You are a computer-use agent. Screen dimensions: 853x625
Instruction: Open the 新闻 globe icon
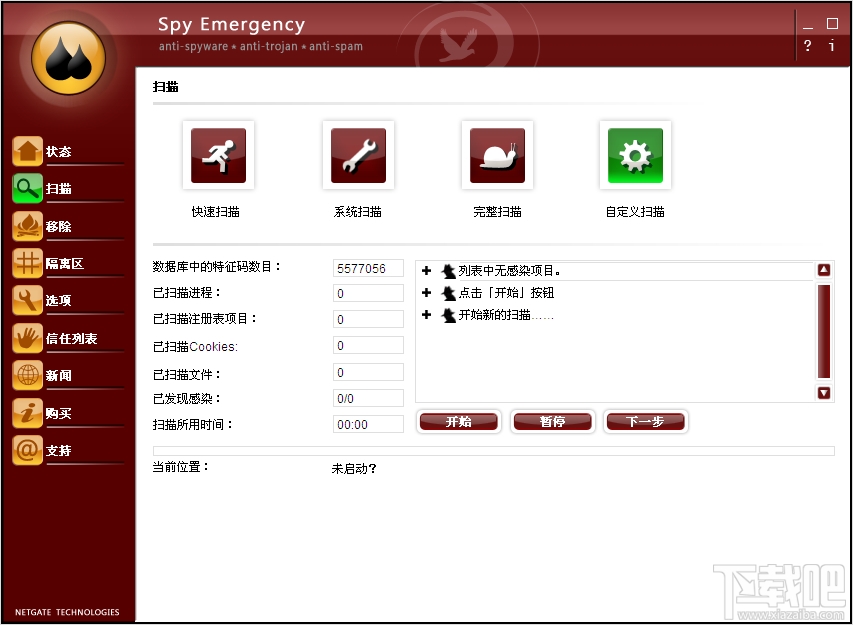point(27,375)
